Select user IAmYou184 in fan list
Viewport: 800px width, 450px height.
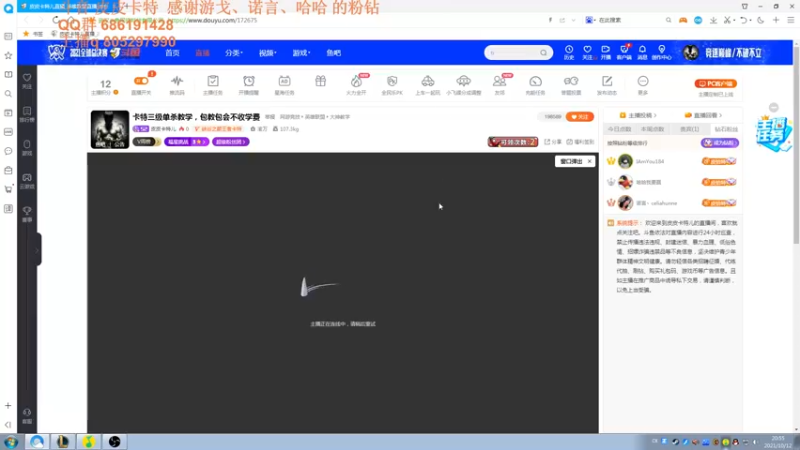coord(649,161)
